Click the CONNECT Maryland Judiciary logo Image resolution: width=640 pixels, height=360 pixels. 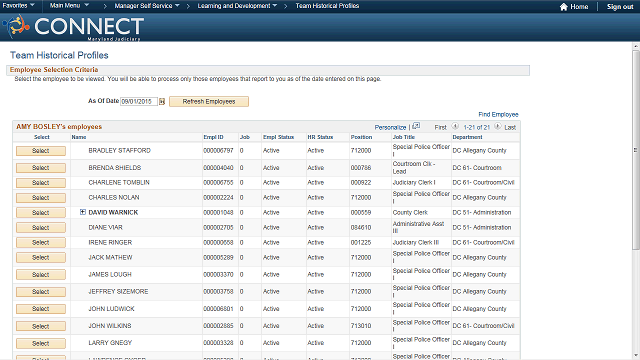[x=73, y=27]
